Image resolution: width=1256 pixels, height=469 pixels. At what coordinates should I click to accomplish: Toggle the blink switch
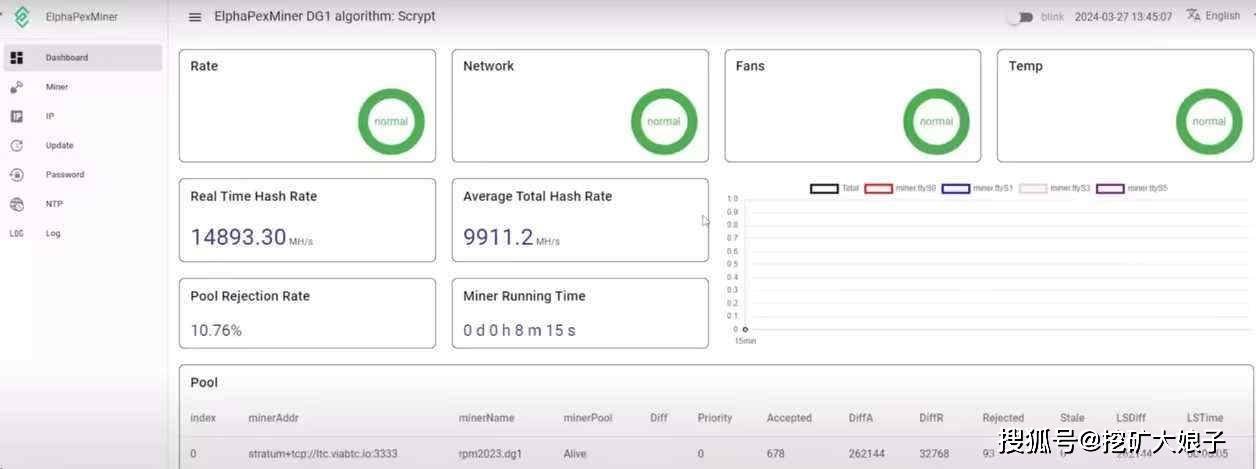point(1019,17)
